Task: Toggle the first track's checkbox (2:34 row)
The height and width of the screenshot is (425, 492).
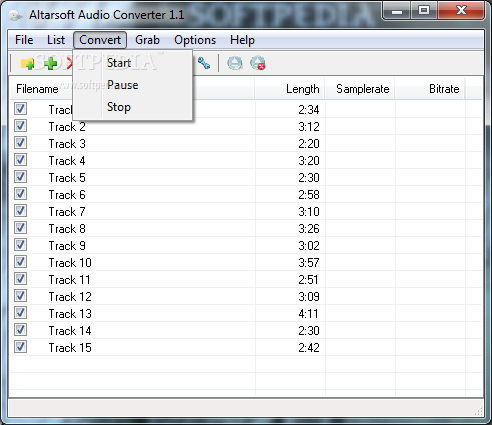Action: coord(20,109)
